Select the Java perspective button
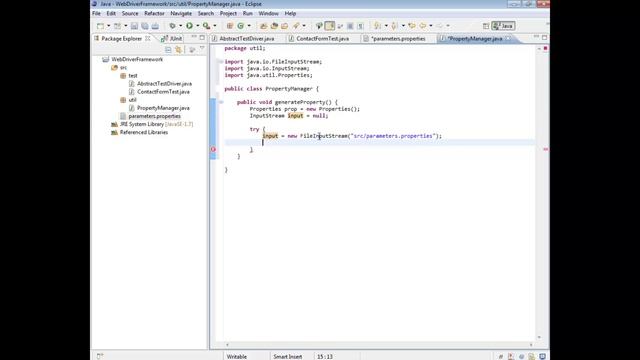Image resolution: width=640 pixels, height=360 pixels. tap(503, 26)
